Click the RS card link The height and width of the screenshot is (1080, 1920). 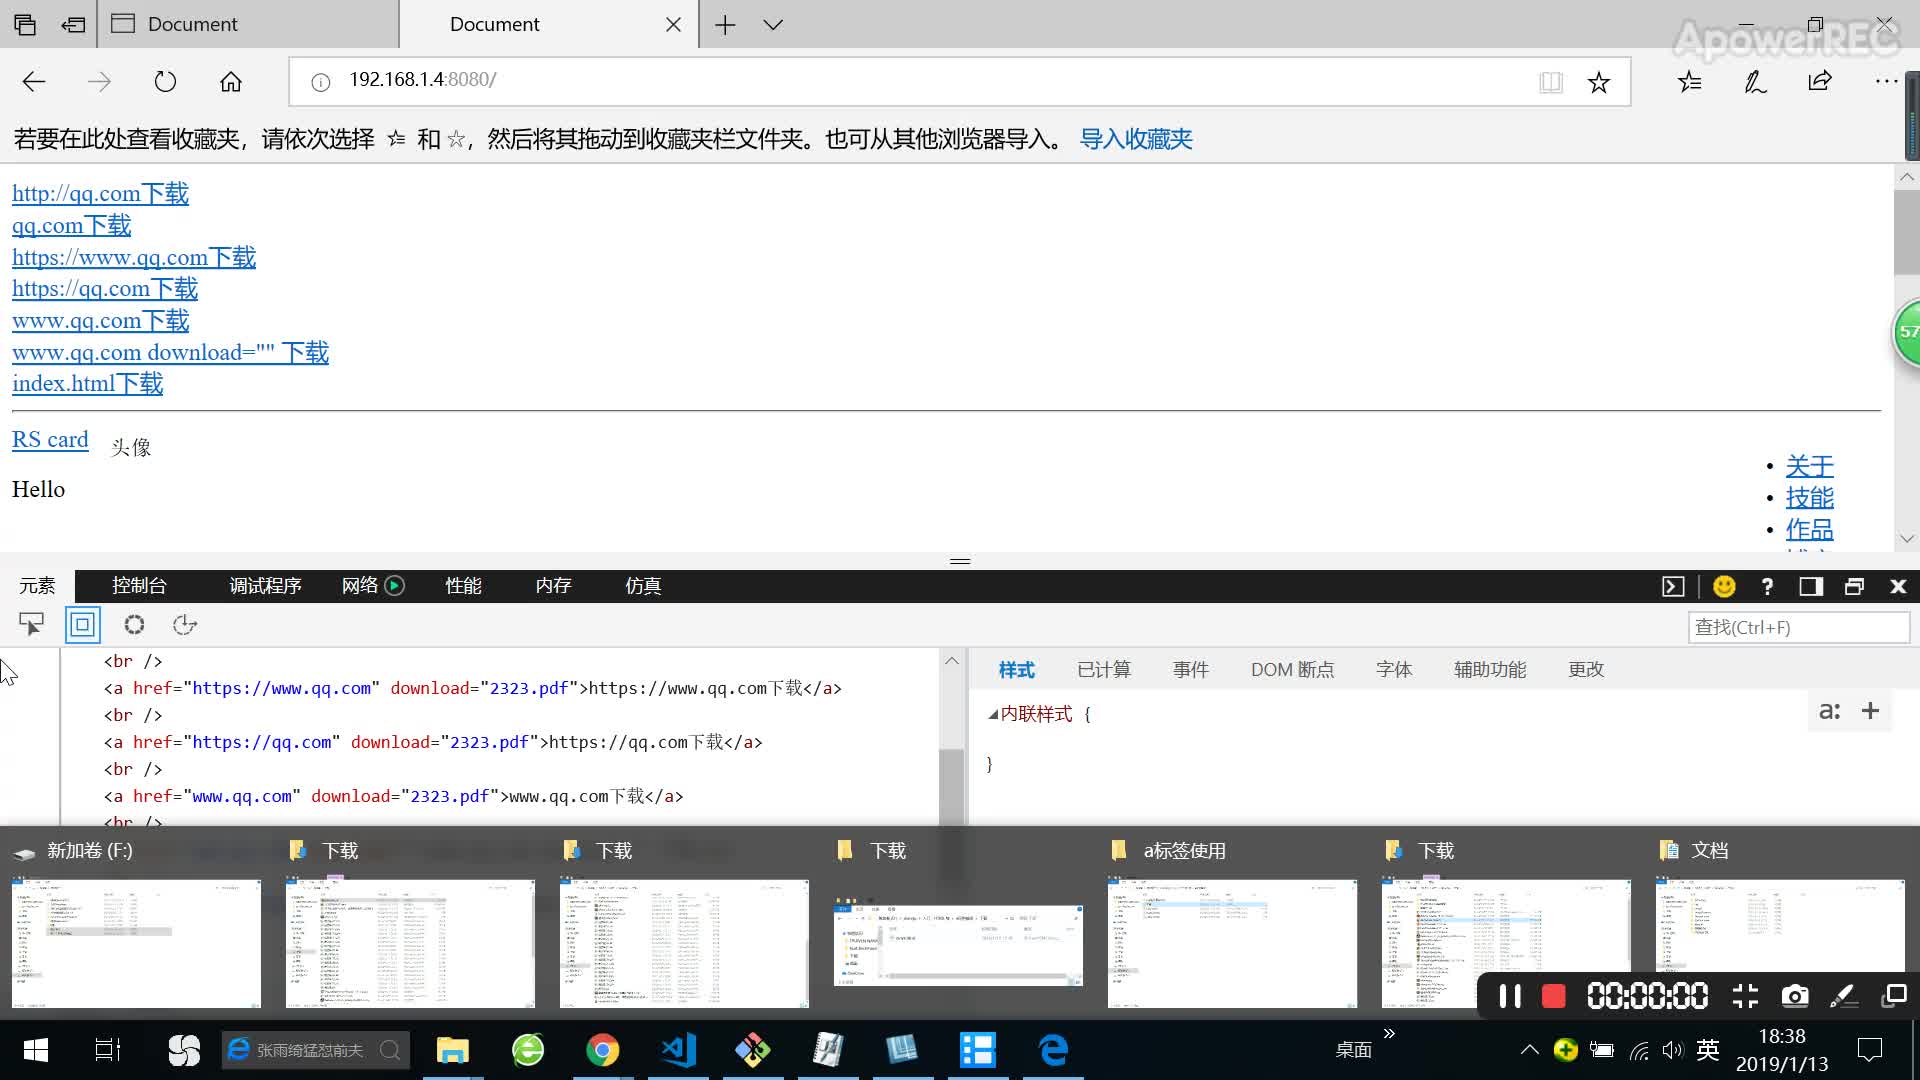(x=50, y=440)
